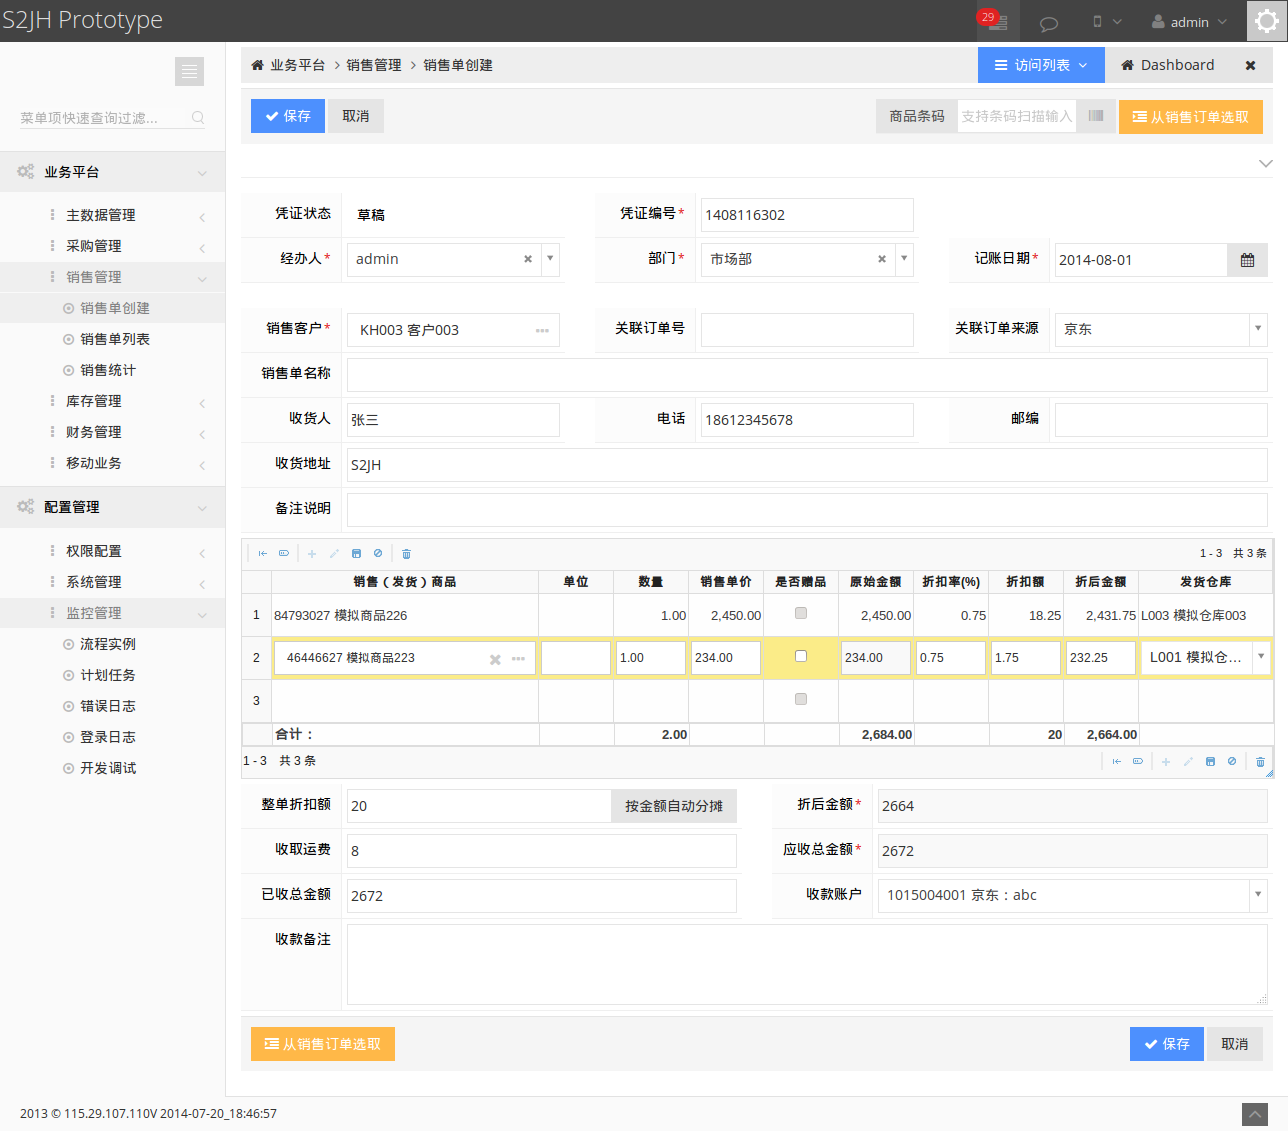
Task: Open the 部门 dropdown arrow
Action: click(x=904, y=259)
